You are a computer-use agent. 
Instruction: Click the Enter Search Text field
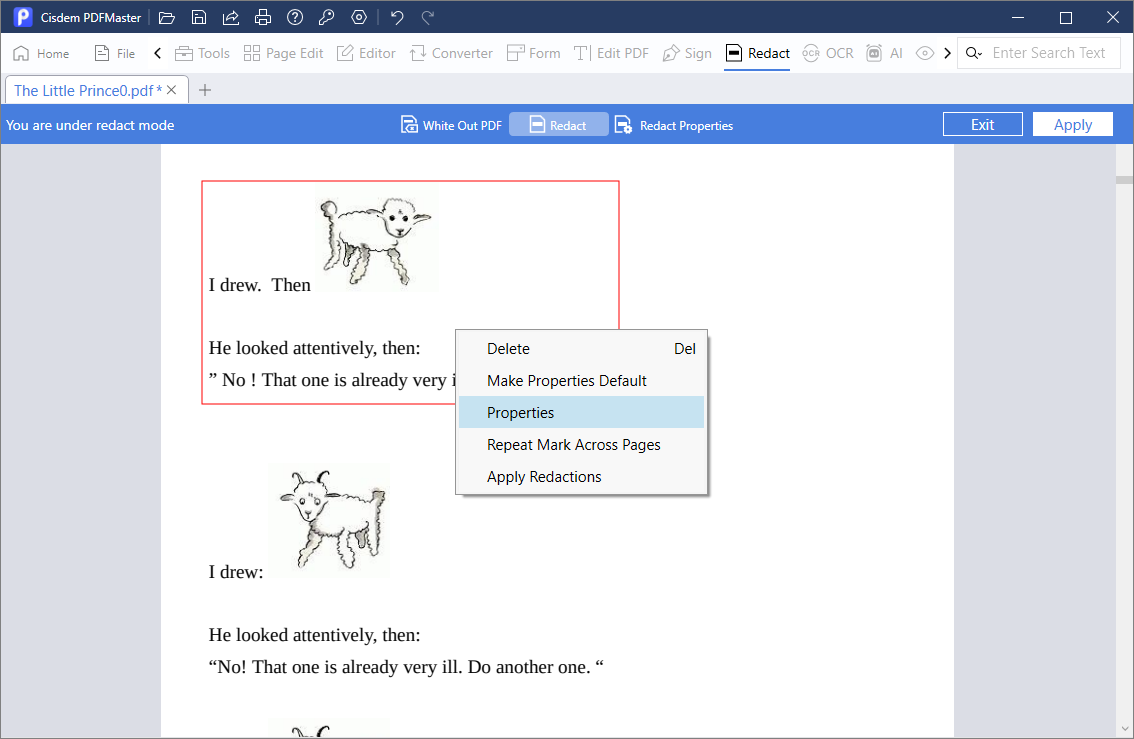click(x=1049, y=54)
